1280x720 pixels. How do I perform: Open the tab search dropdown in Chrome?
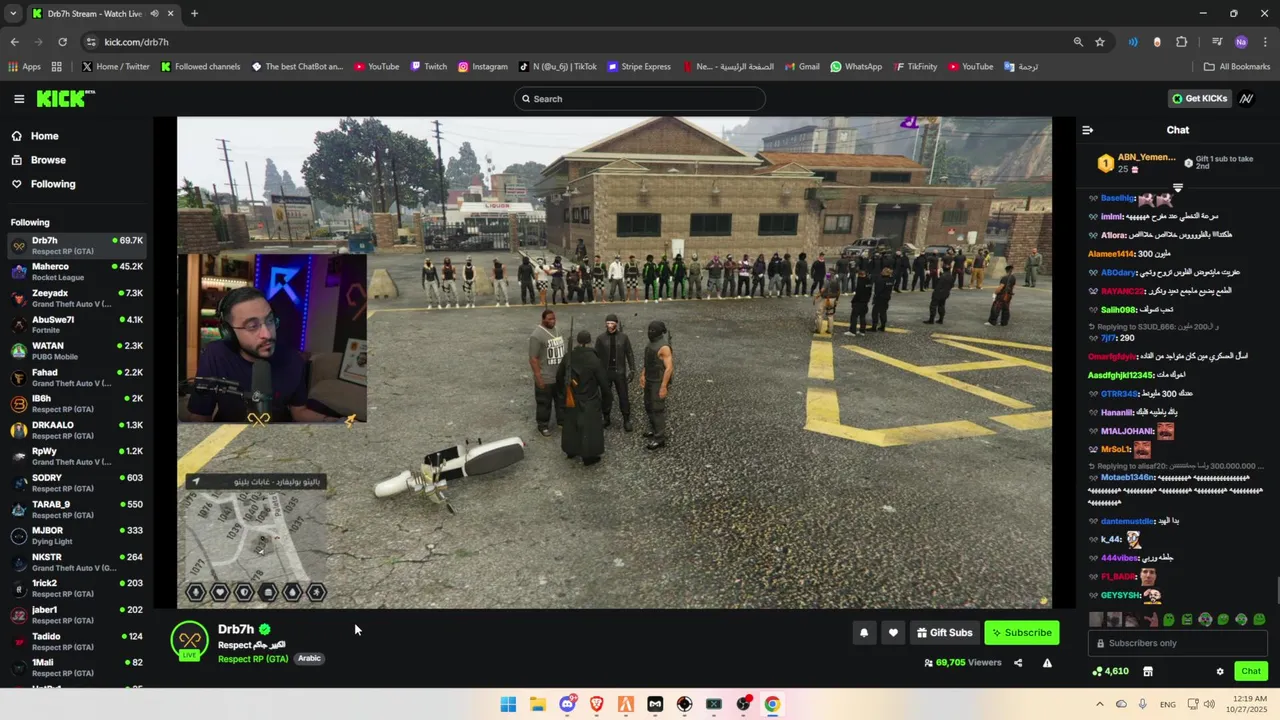pos(13,14)
